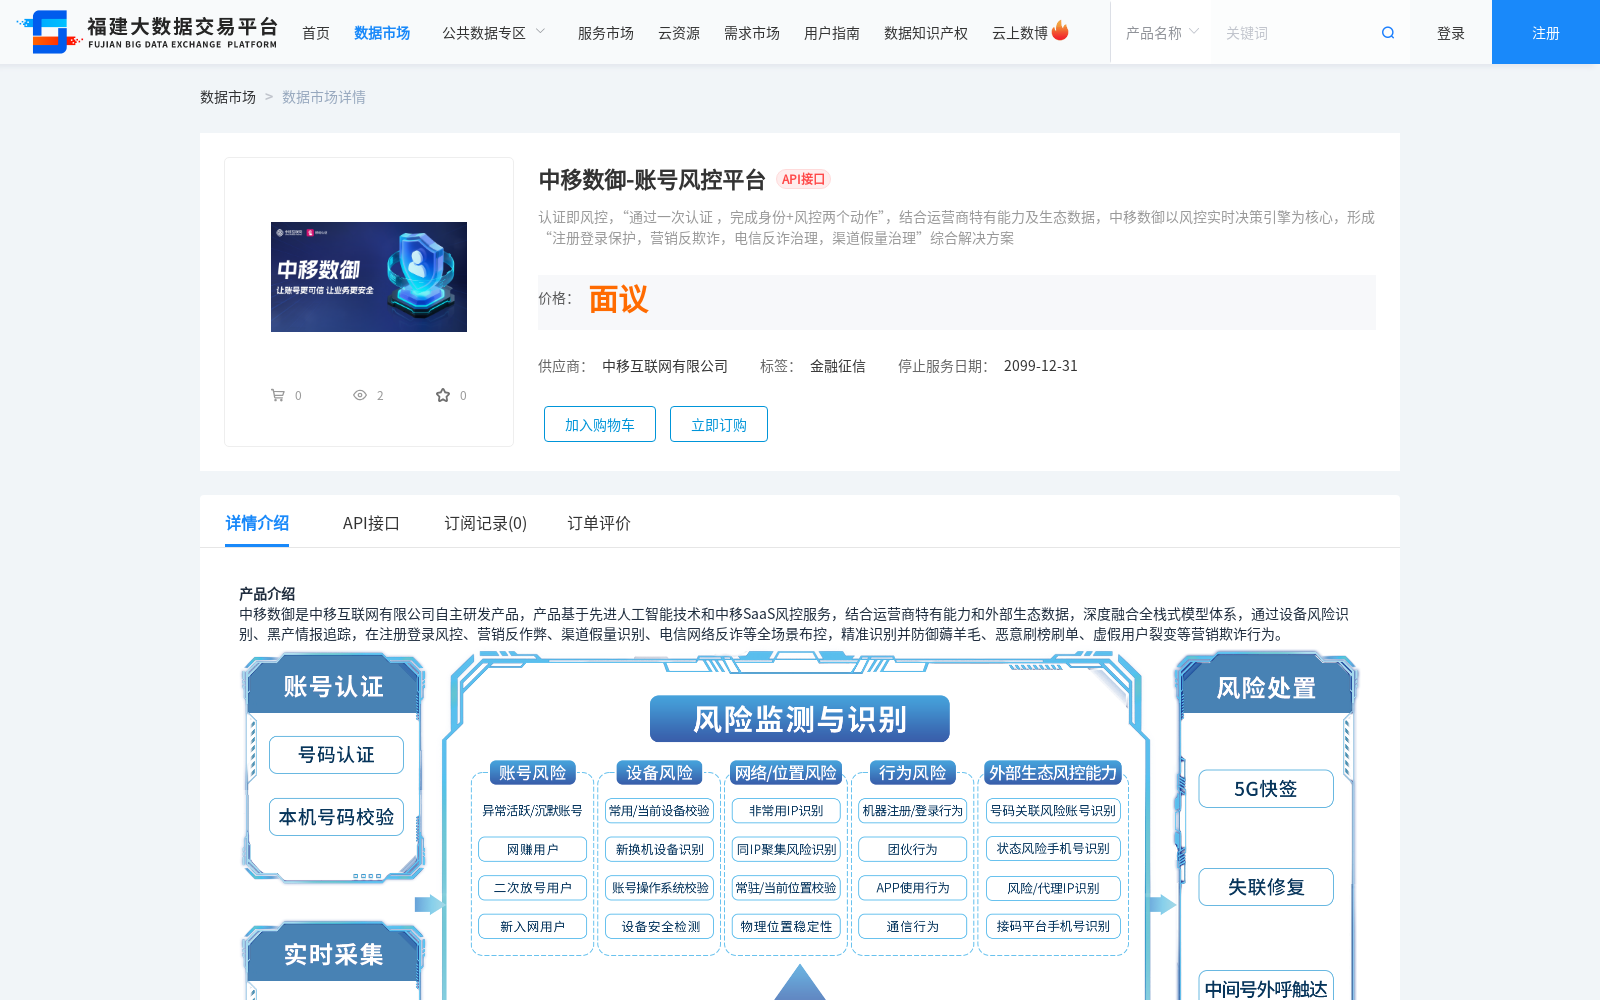Click 立即订购 button
This screenshot has width=1600, height=1000.
pos(719,424)
